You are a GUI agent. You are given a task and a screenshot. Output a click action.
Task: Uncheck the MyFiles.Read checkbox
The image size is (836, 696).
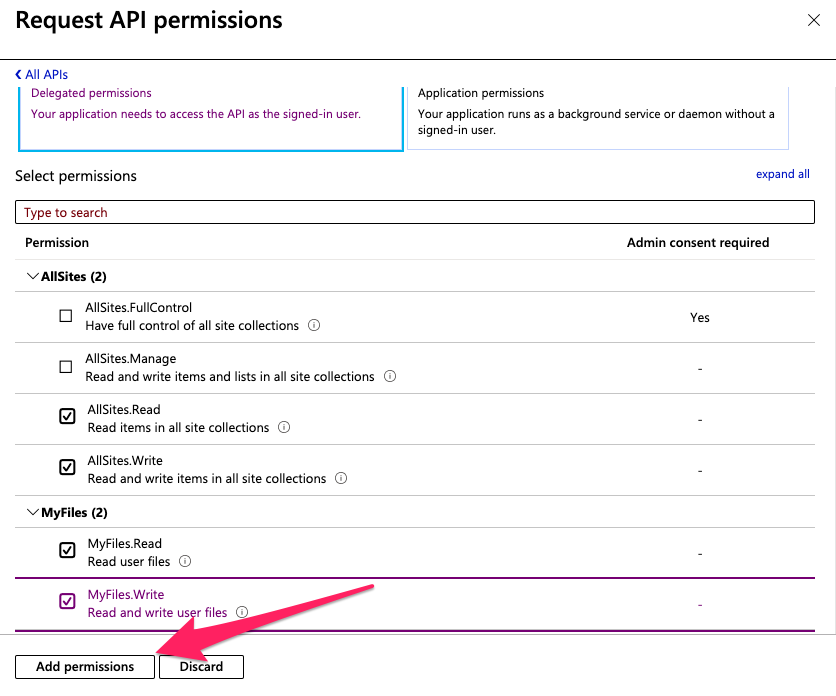click(x=67, y=550)
